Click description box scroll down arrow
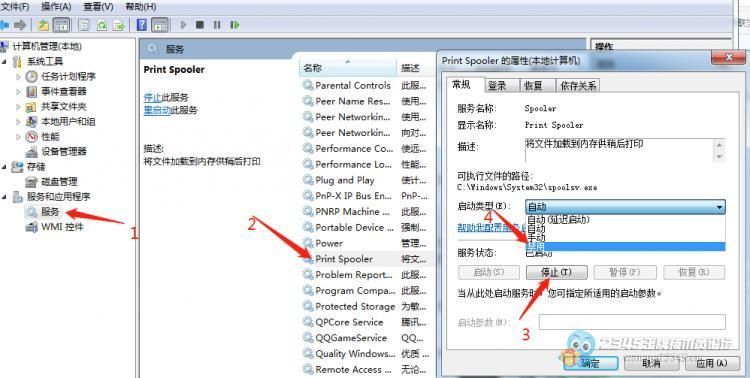 pos(719,157)
